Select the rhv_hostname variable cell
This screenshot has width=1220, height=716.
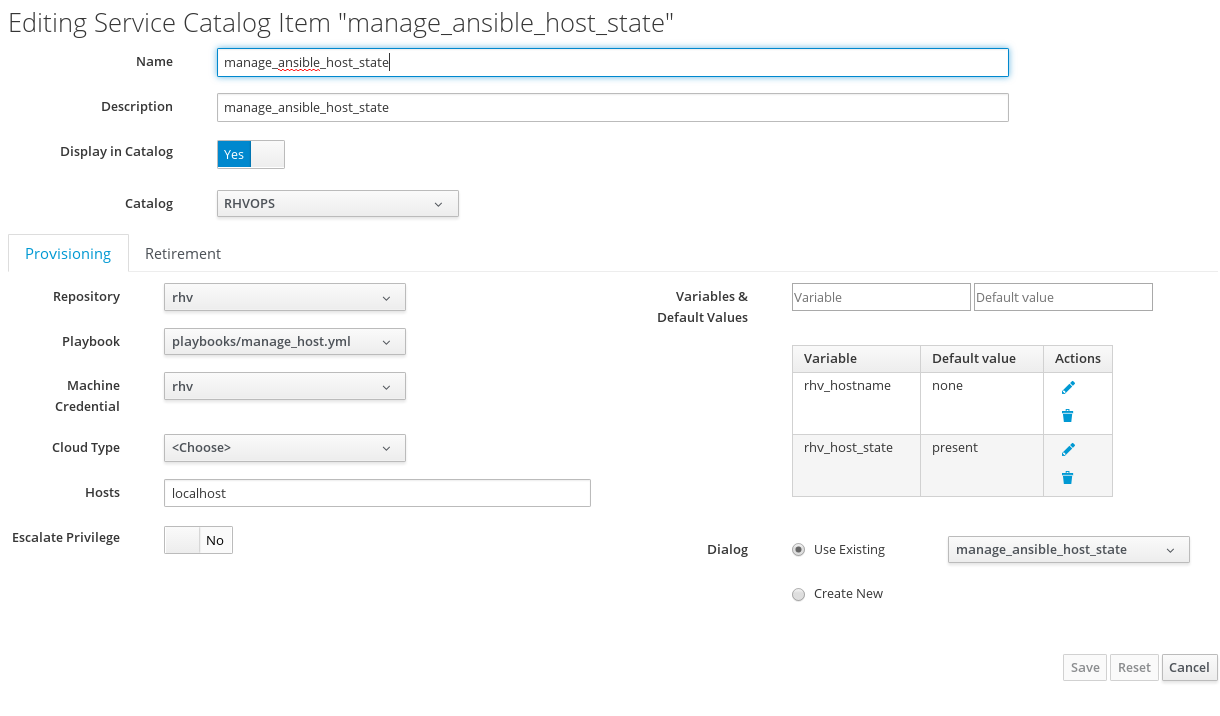point(856,403)
